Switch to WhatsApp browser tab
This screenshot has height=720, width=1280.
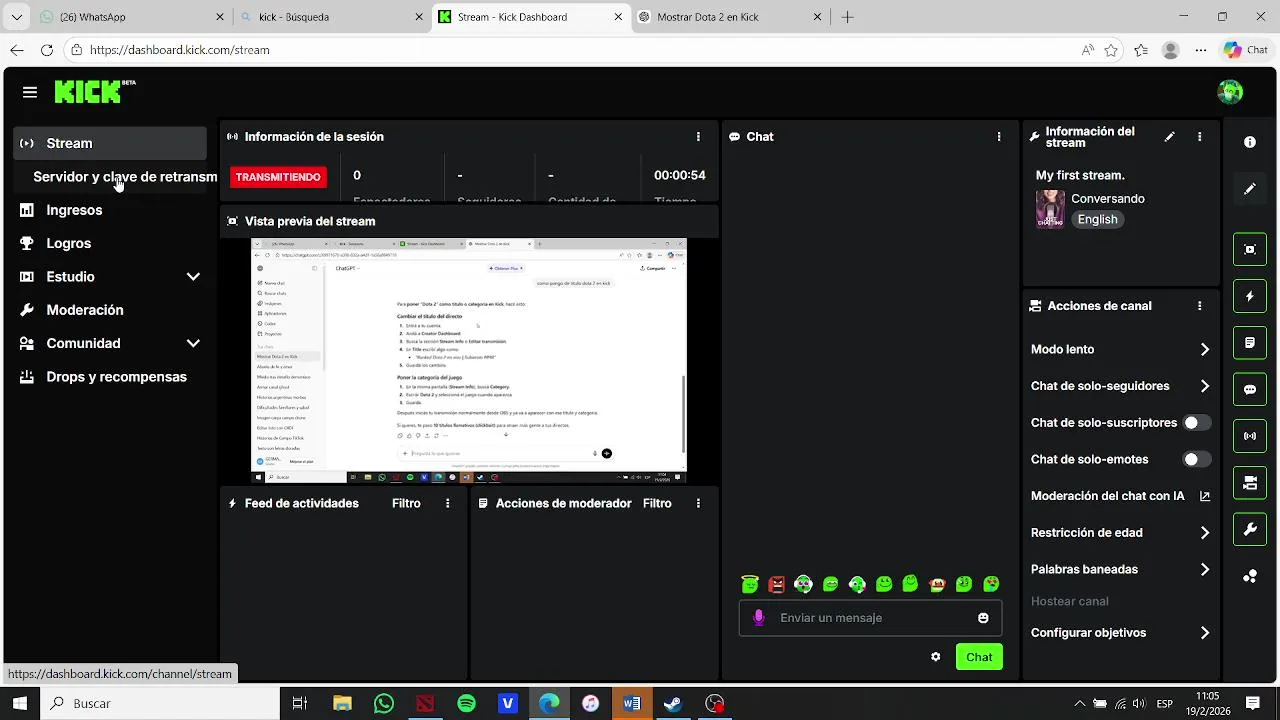130,17
